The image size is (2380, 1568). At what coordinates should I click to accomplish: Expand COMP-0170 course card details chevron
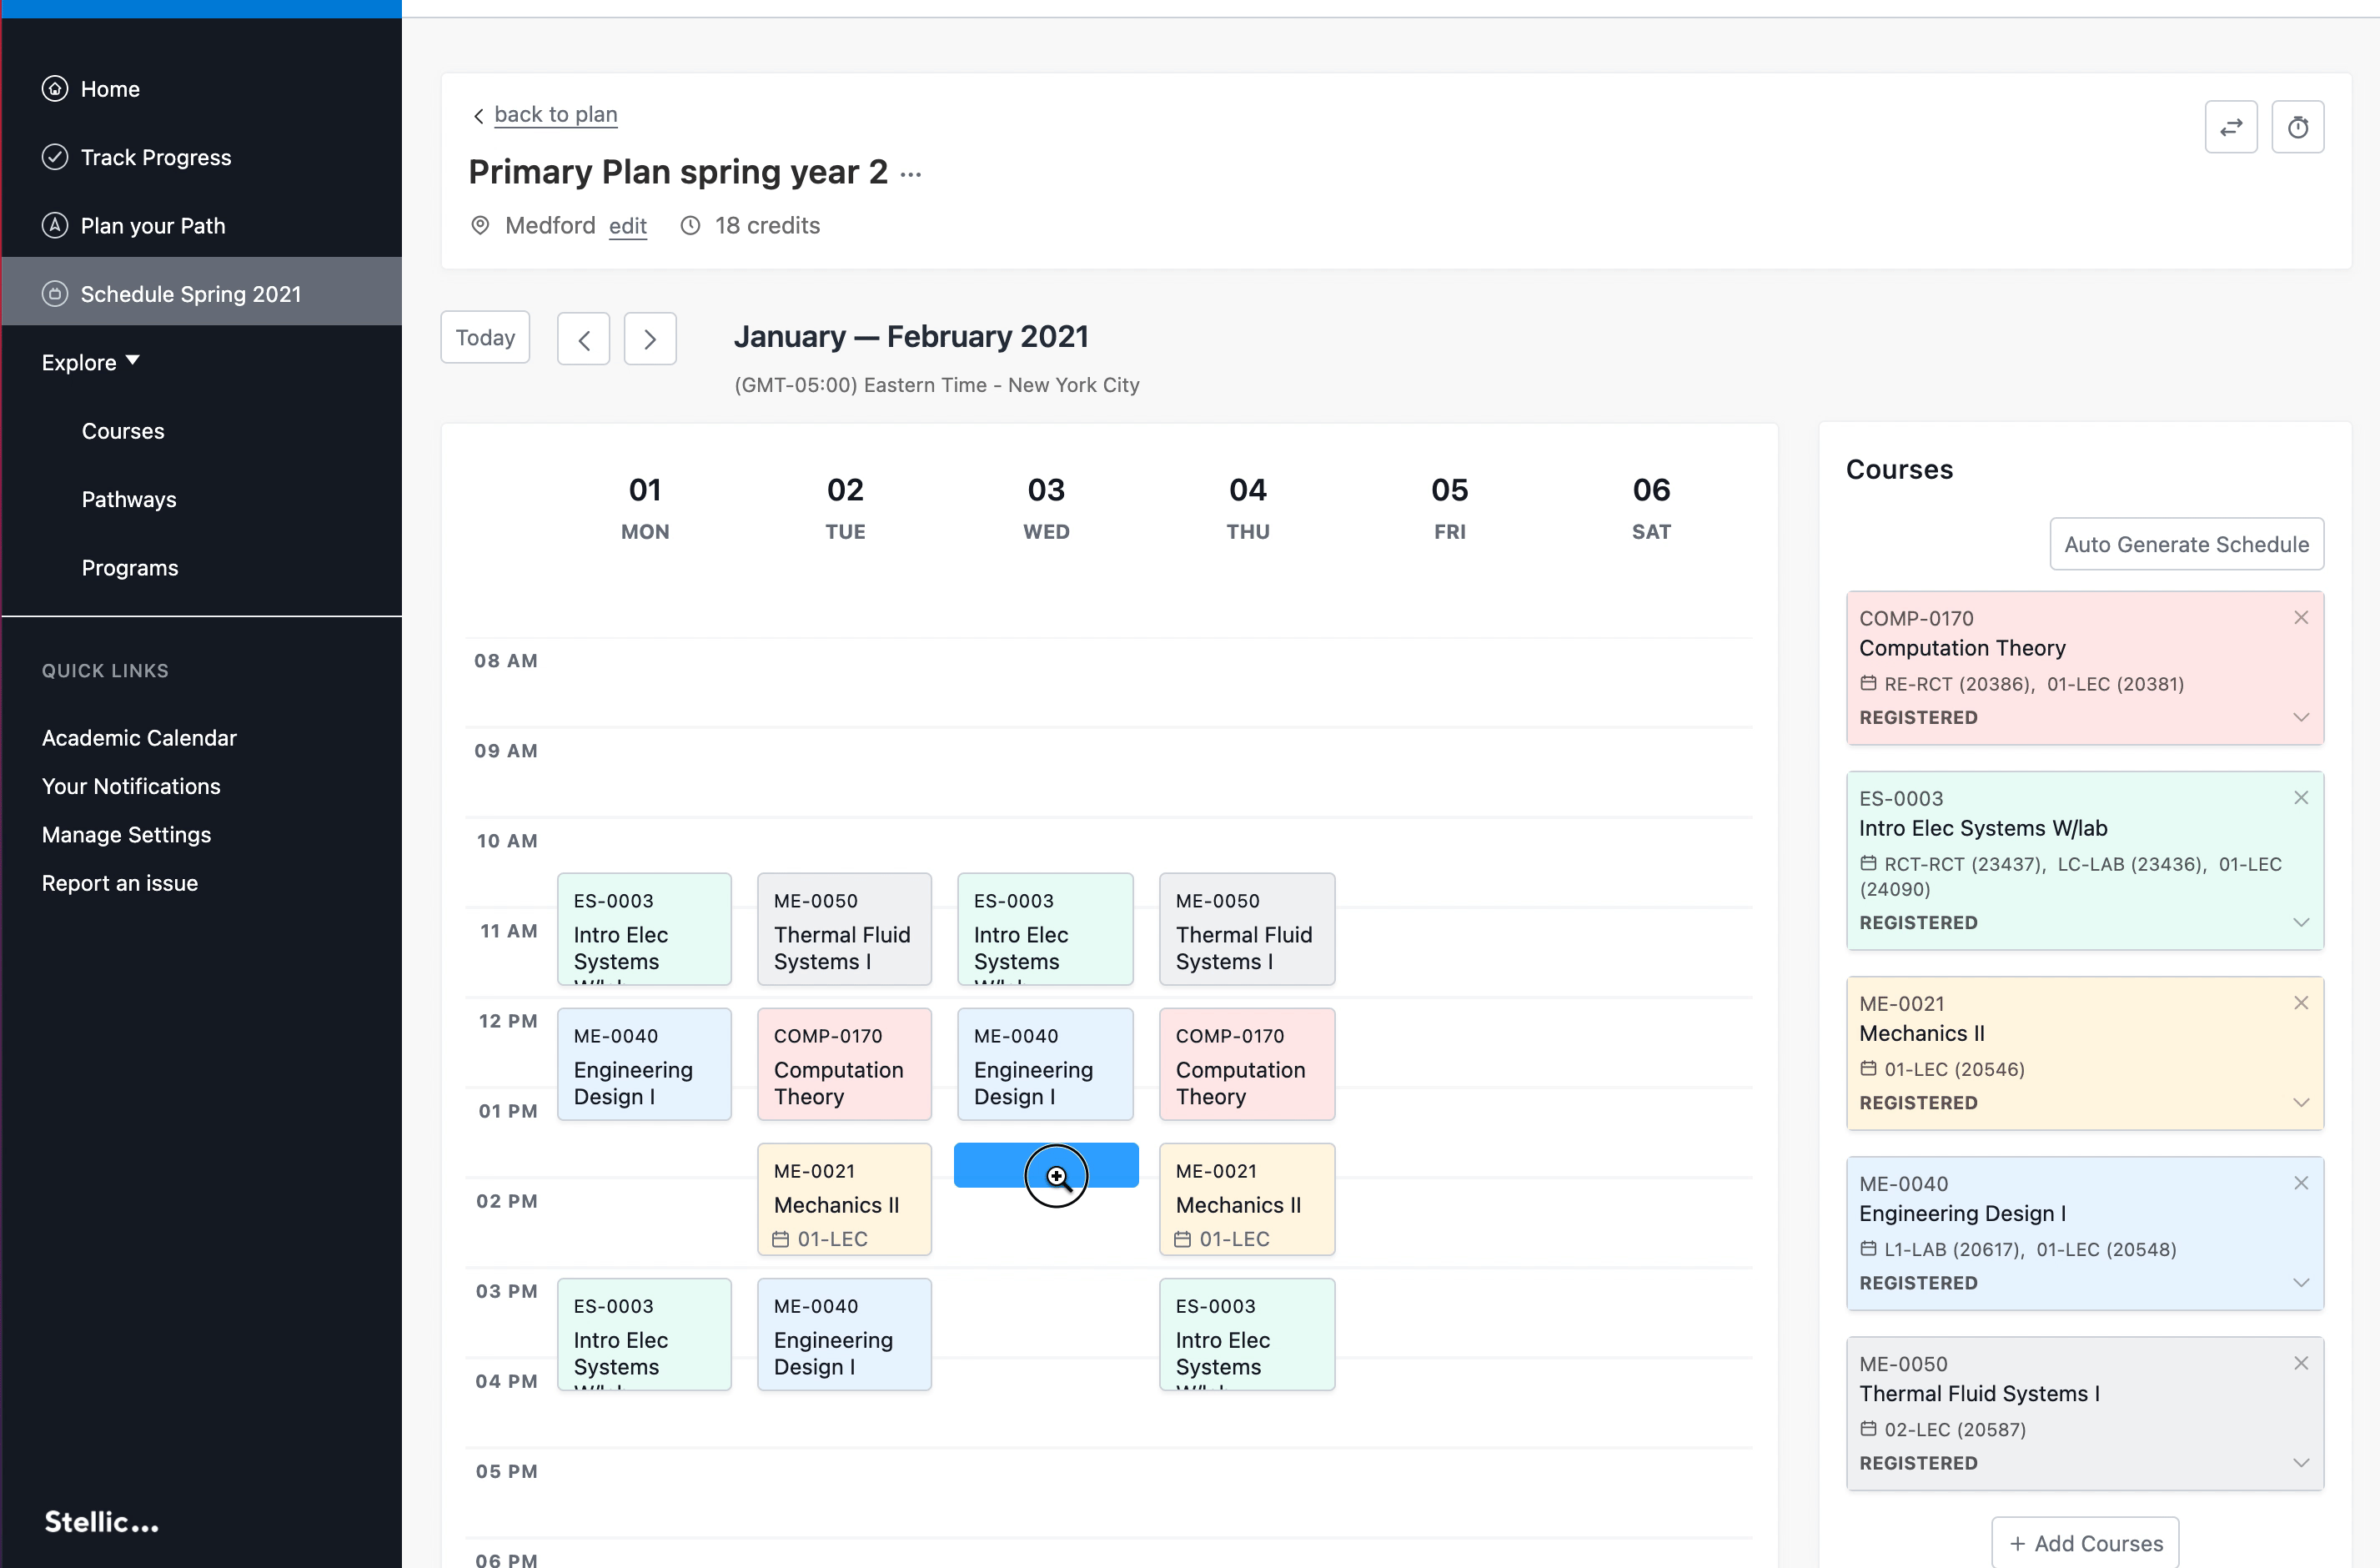point(2300,717)
